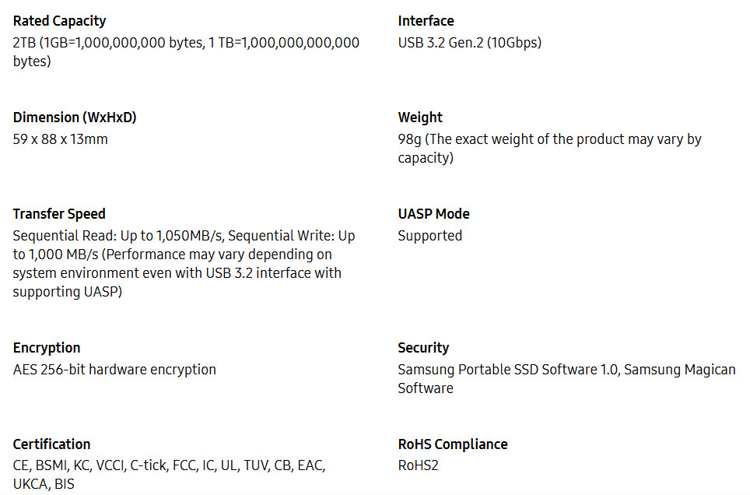Viewport: 750px width, 495px height.
Task: Click the 98g weight description
Action: (x=550, y=148)
